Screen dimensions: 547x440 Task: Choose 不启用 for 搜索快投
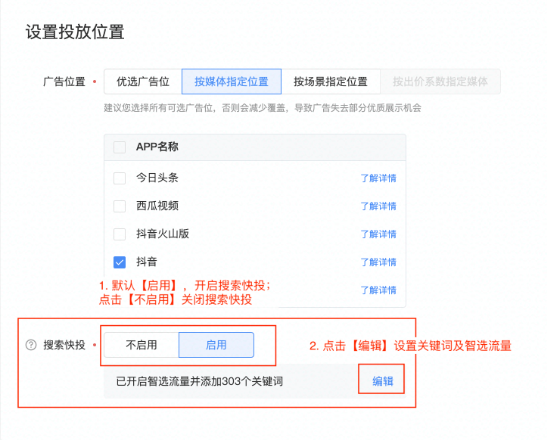pos(141,345)
